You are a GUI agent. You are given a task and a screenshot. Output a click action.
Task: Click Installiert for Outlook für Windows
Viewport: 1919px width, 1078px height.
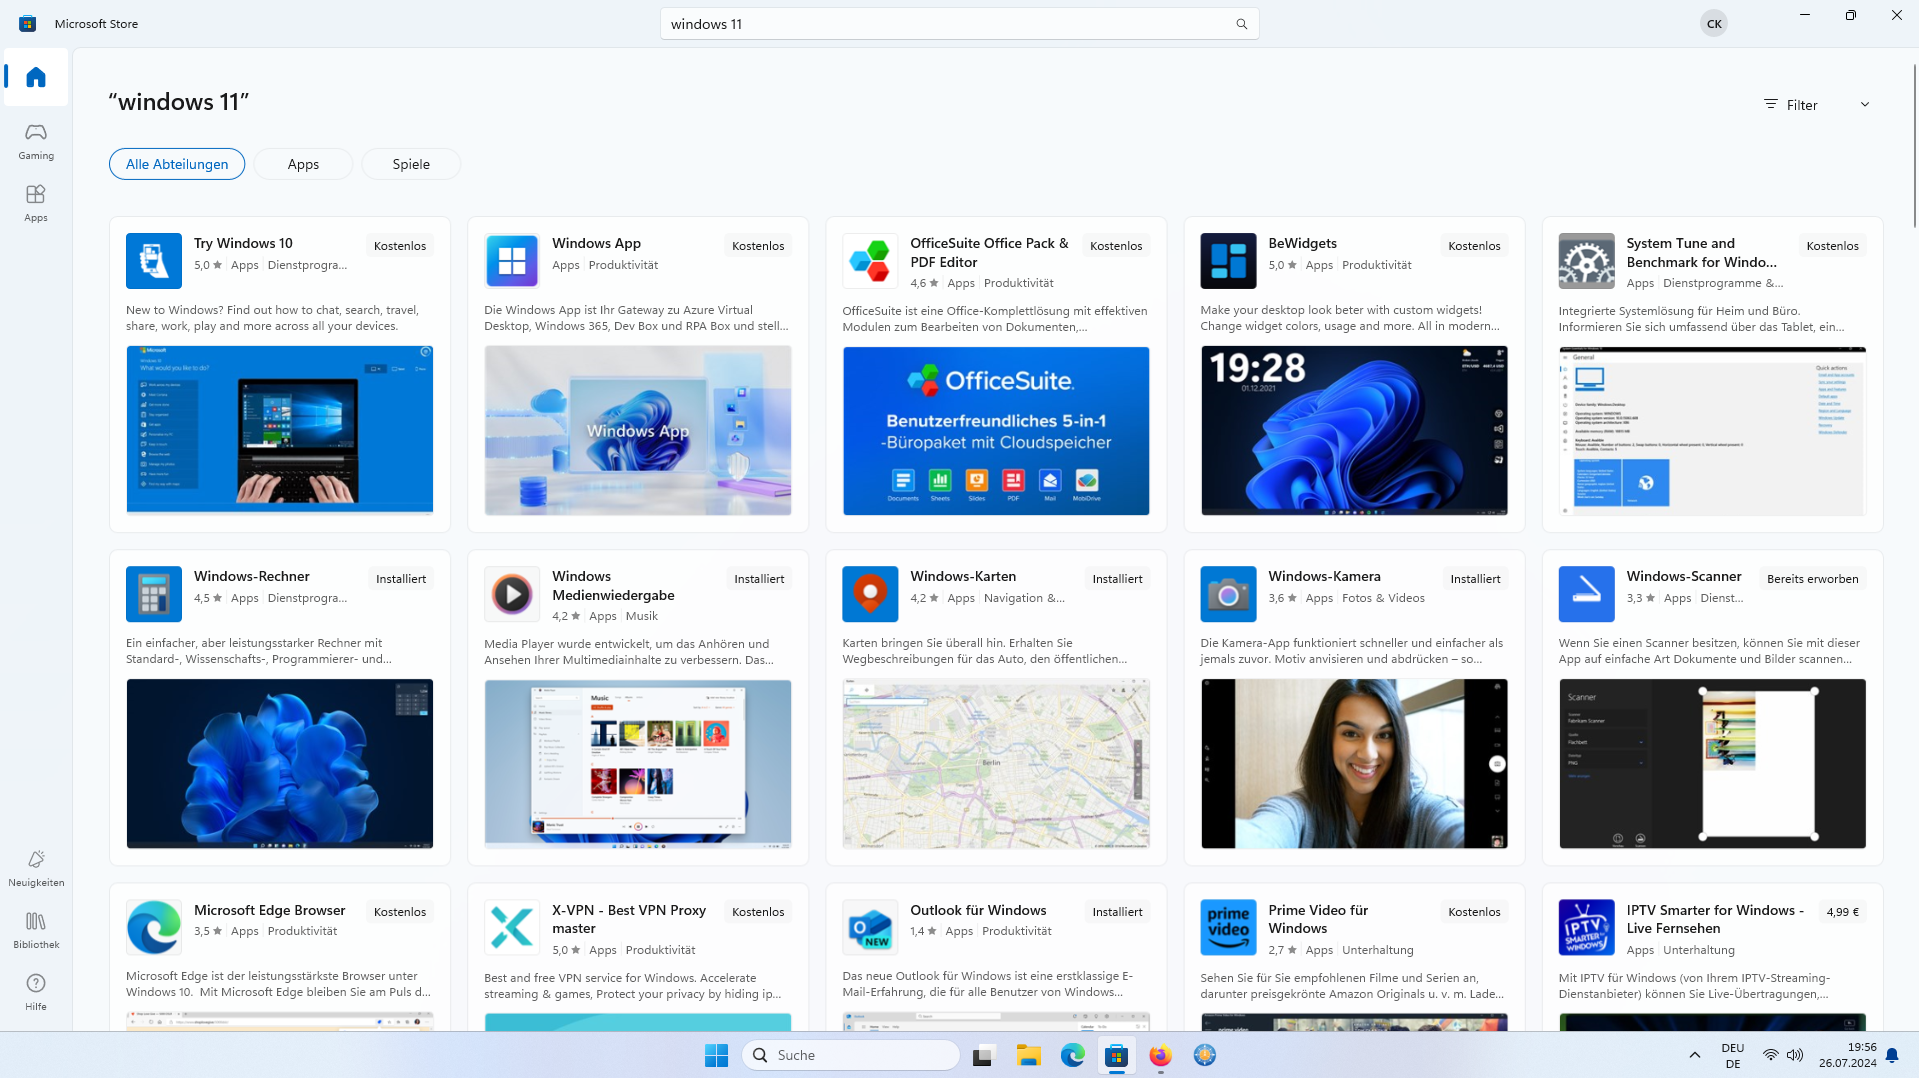pos(1117,912)
